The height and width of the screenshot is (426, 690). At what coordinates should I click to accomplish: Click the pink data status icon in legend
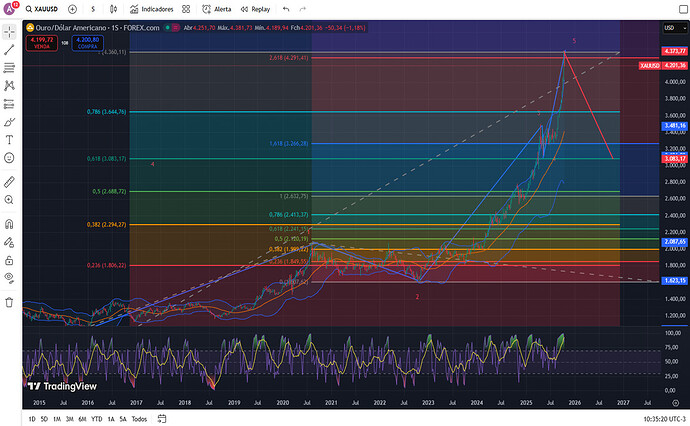tap(176, 28)
